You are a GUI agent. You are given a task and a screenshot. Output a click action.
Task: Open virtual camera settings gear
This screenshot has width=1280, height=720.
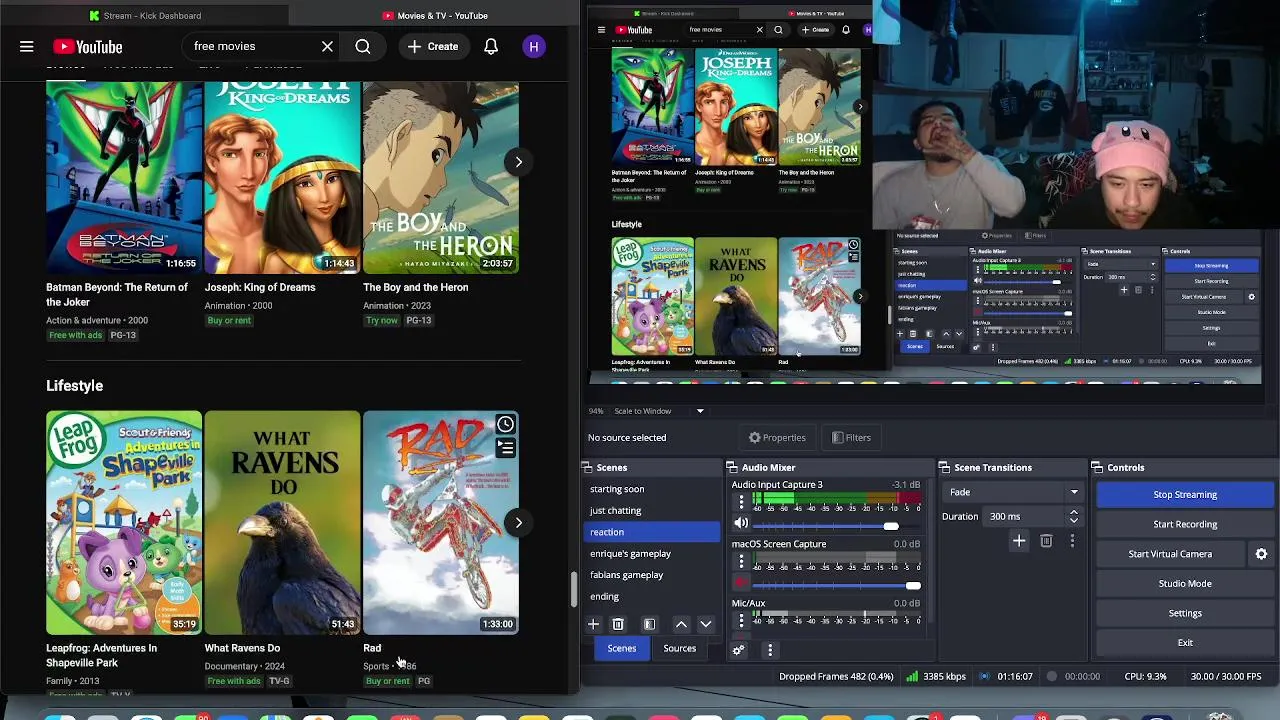tap(1261, 554)
